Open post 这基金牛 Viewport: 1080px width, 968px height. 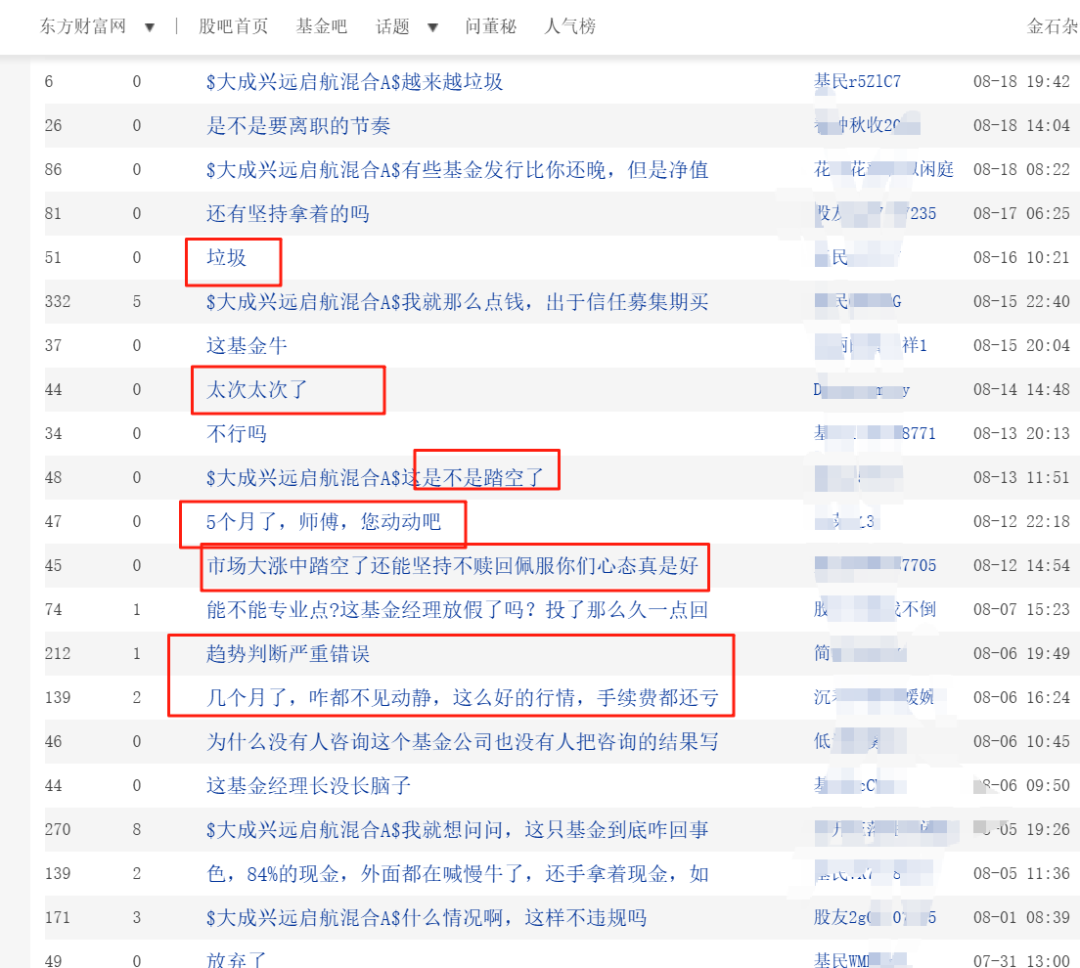coord(247,345)
